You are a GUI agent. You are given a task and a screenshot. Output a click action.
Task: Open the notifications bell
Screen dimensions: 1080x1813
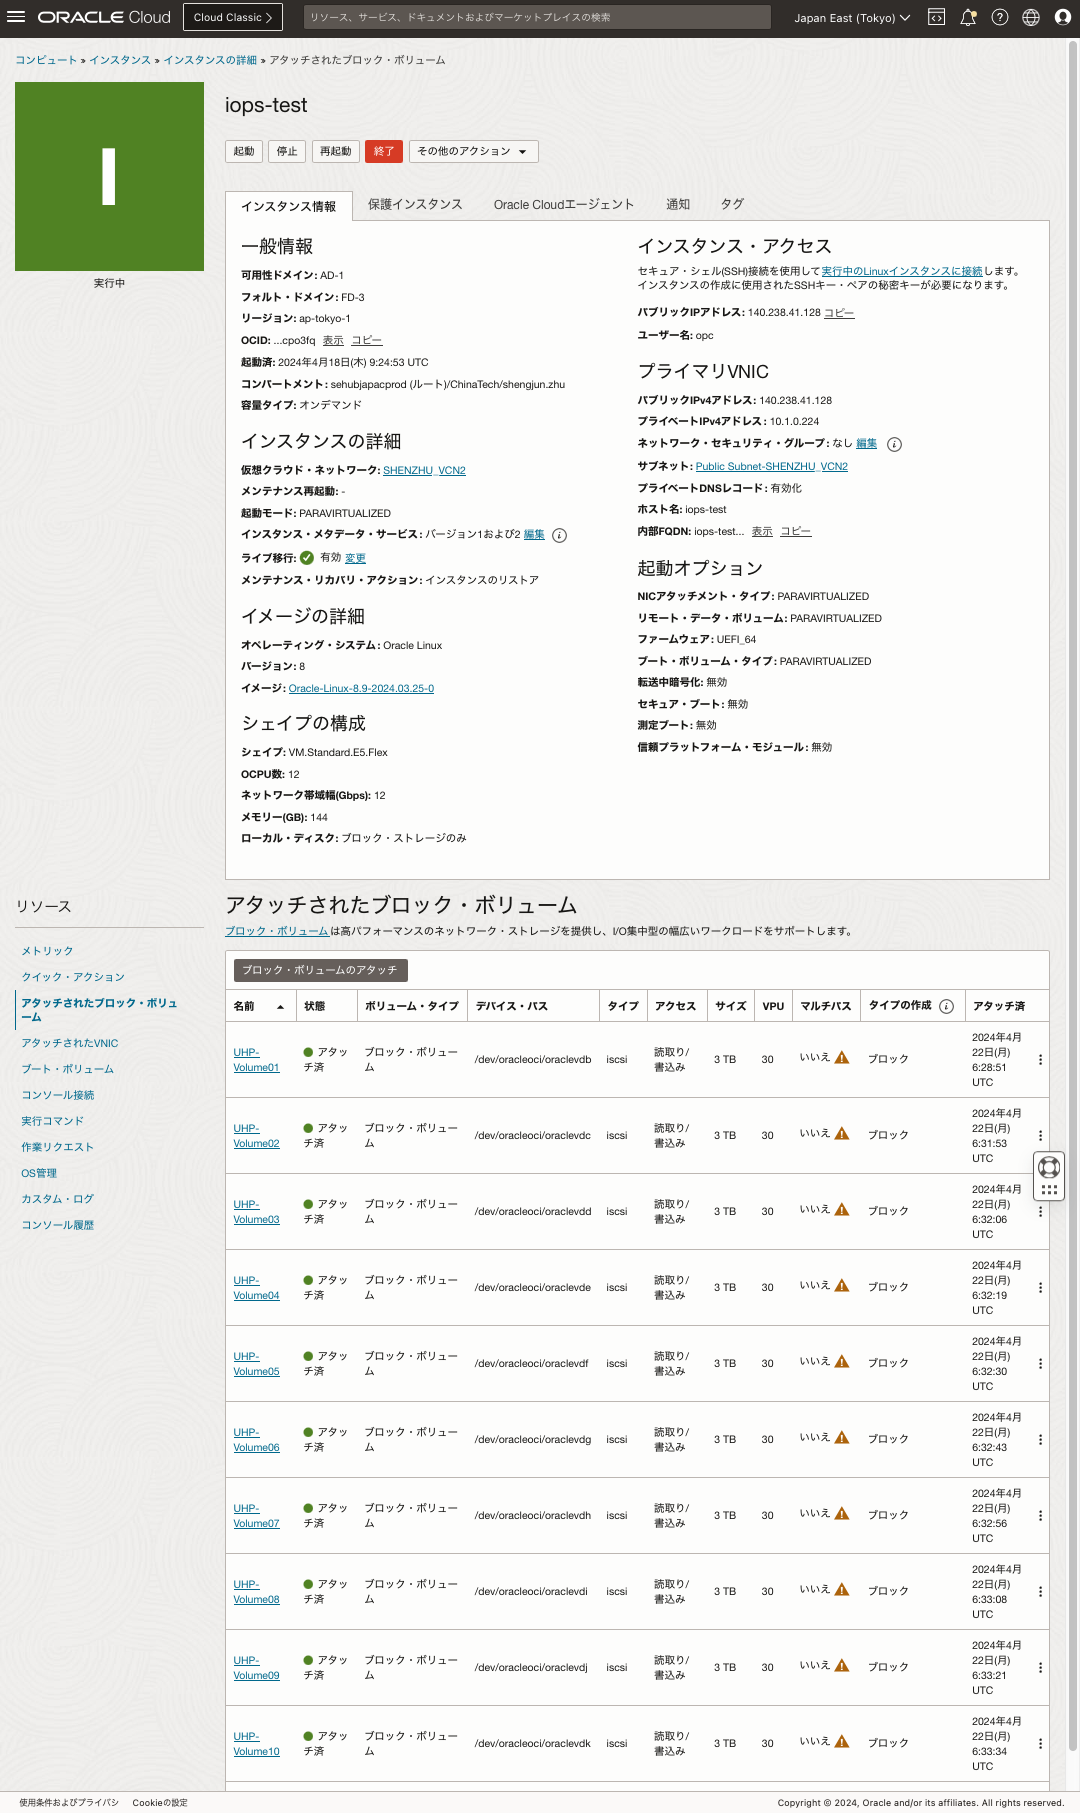pos(968,17)
